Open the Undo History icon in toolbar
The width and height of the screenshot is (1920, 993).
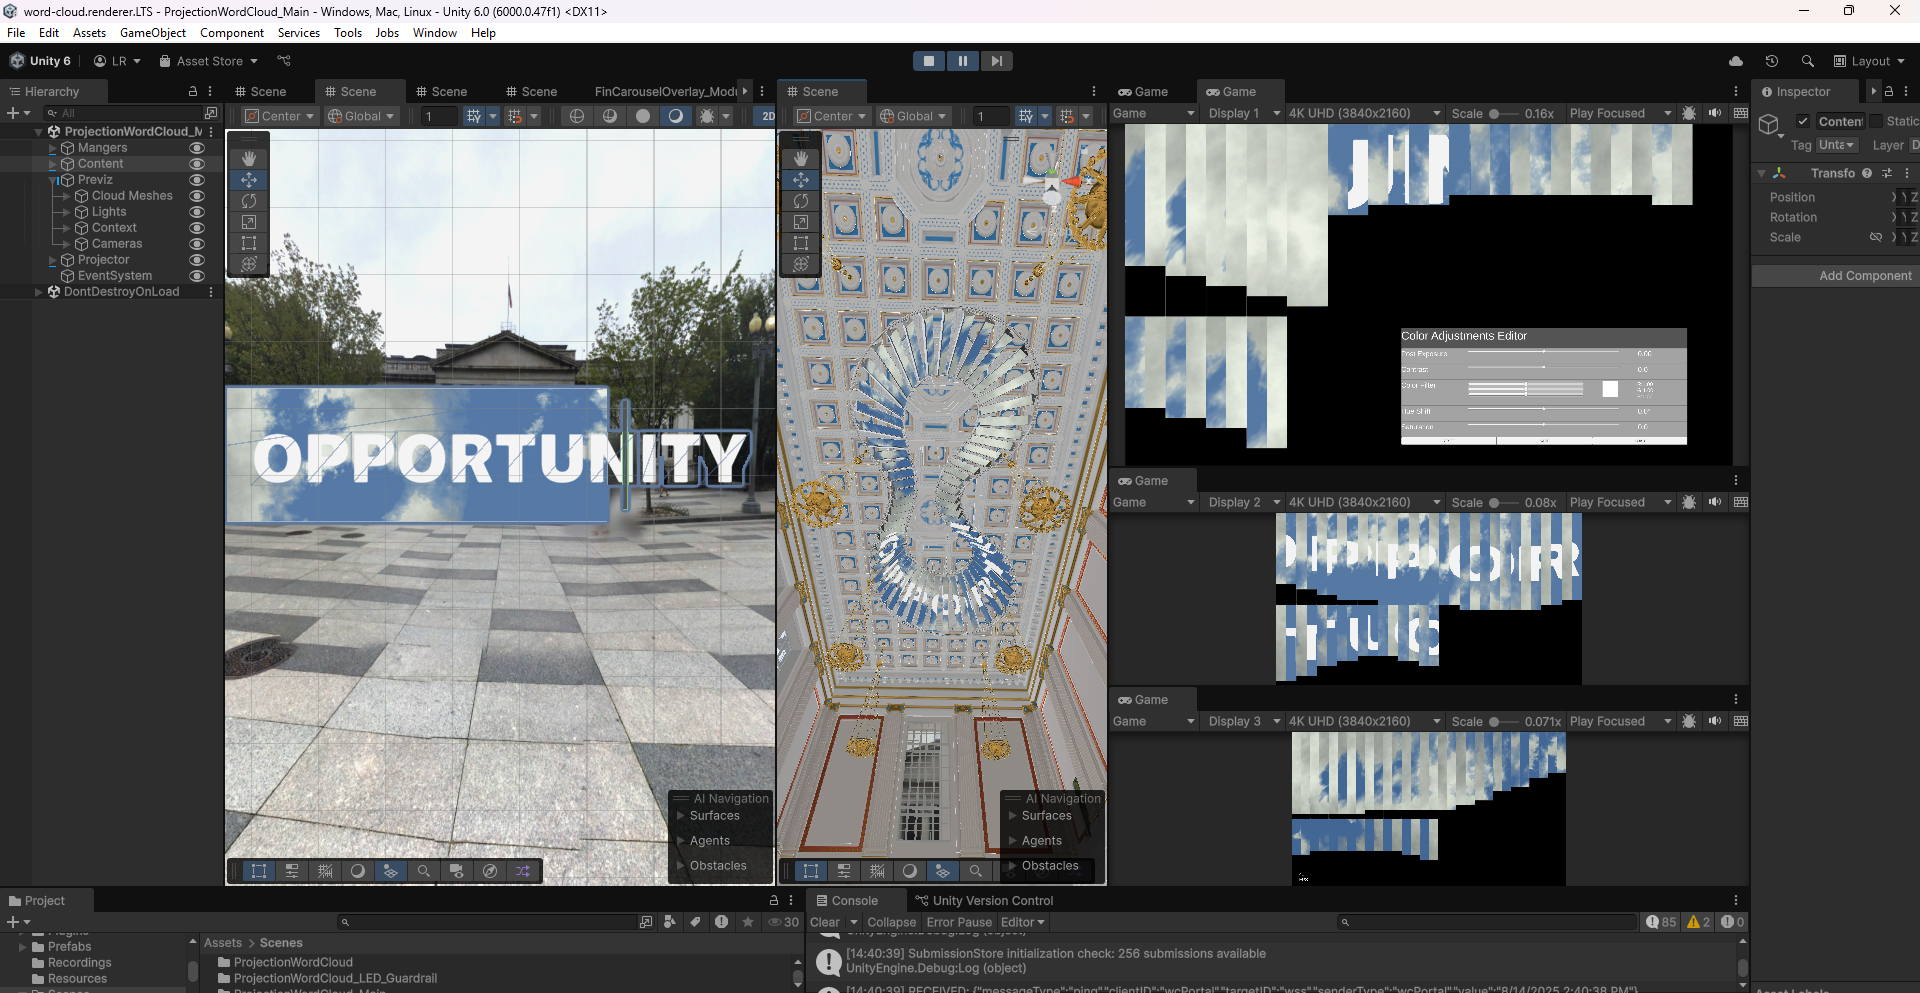coord(1771,61)
